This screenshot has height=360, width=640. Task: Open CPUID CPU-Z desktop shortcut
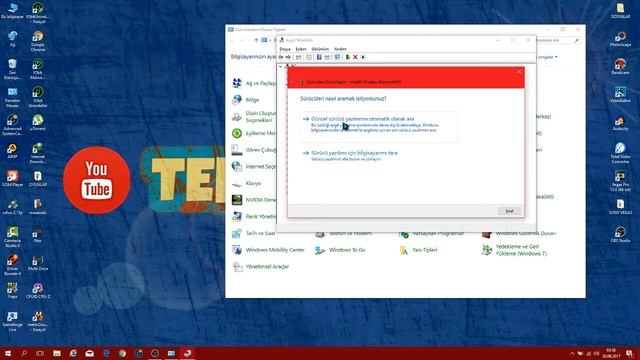(38, 290)
